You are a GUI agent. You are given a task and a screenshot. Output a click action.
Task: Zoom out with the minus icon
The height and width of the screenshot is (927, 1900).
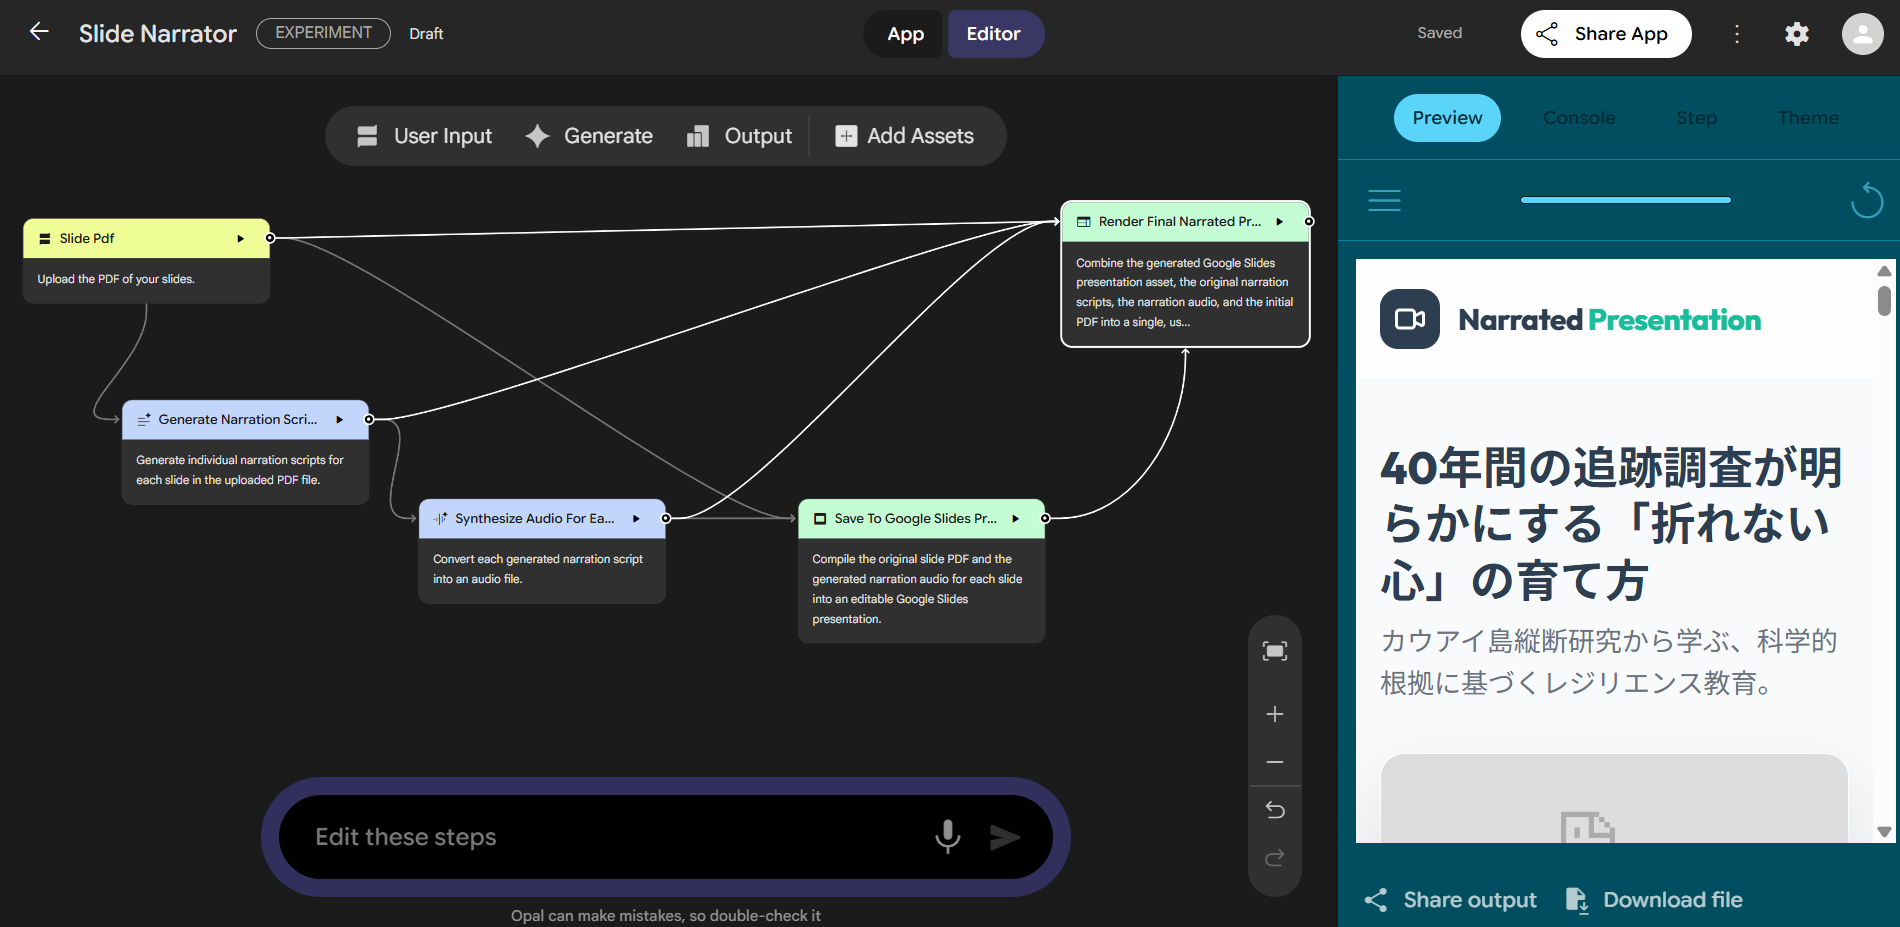tap(1274, 762)
